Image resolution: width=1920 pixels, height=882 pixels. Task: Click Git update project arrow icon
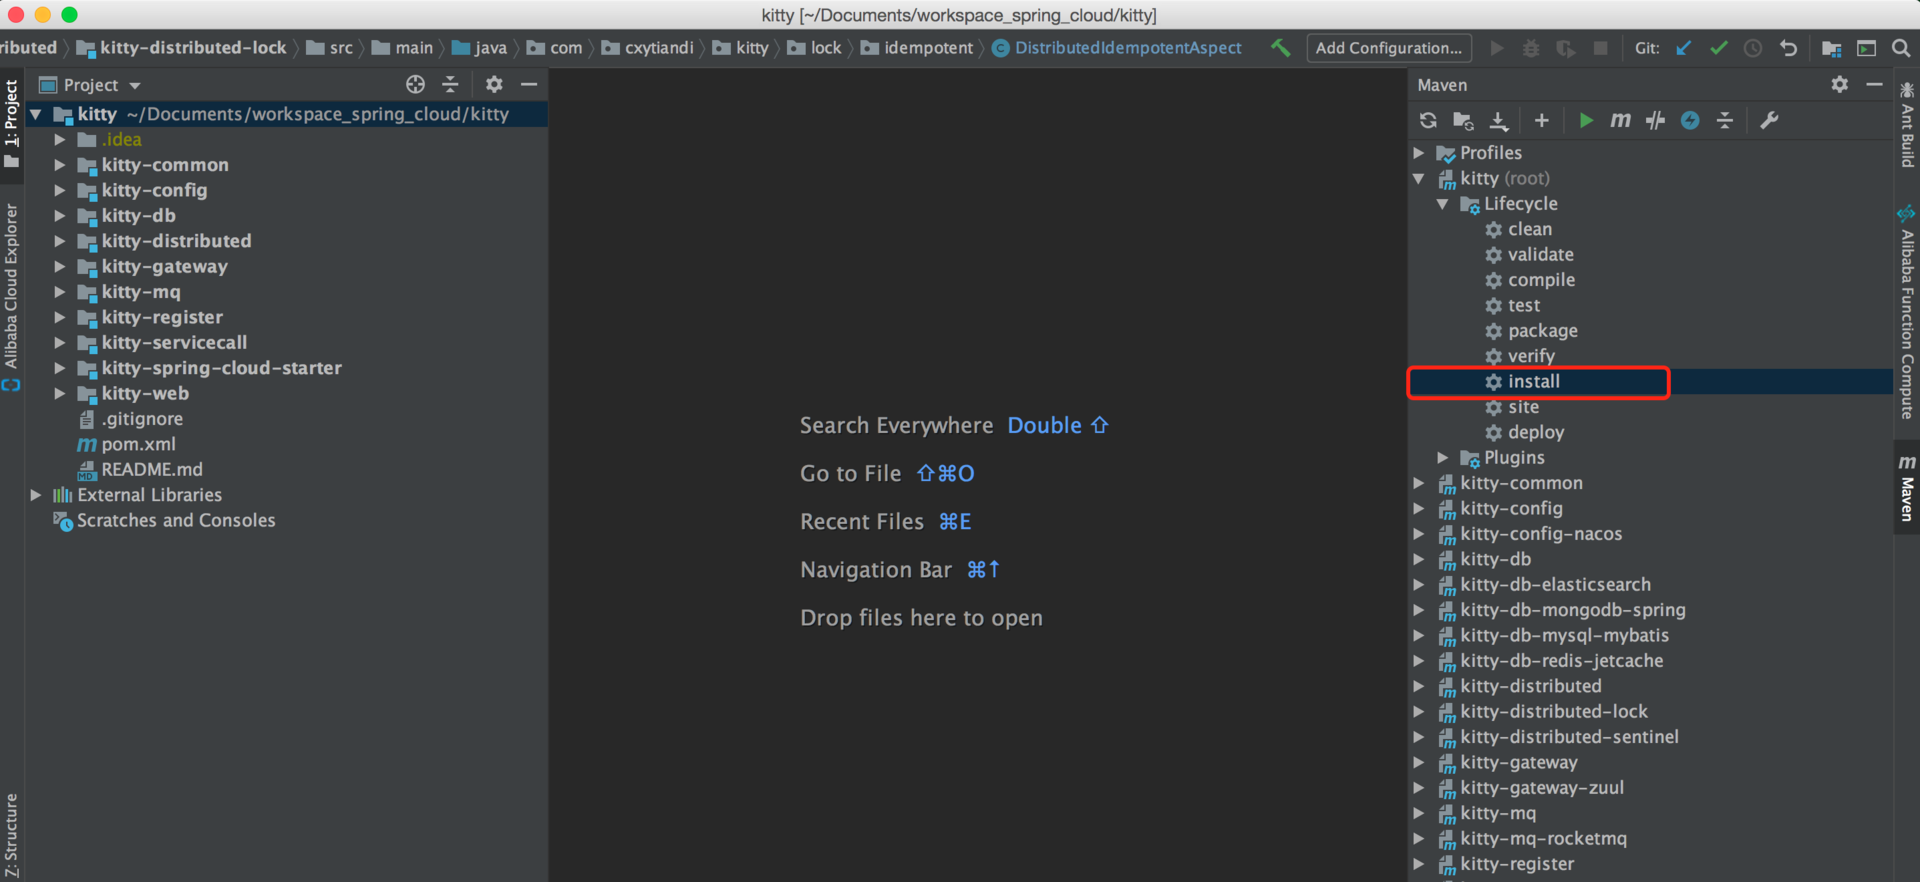1684,48
